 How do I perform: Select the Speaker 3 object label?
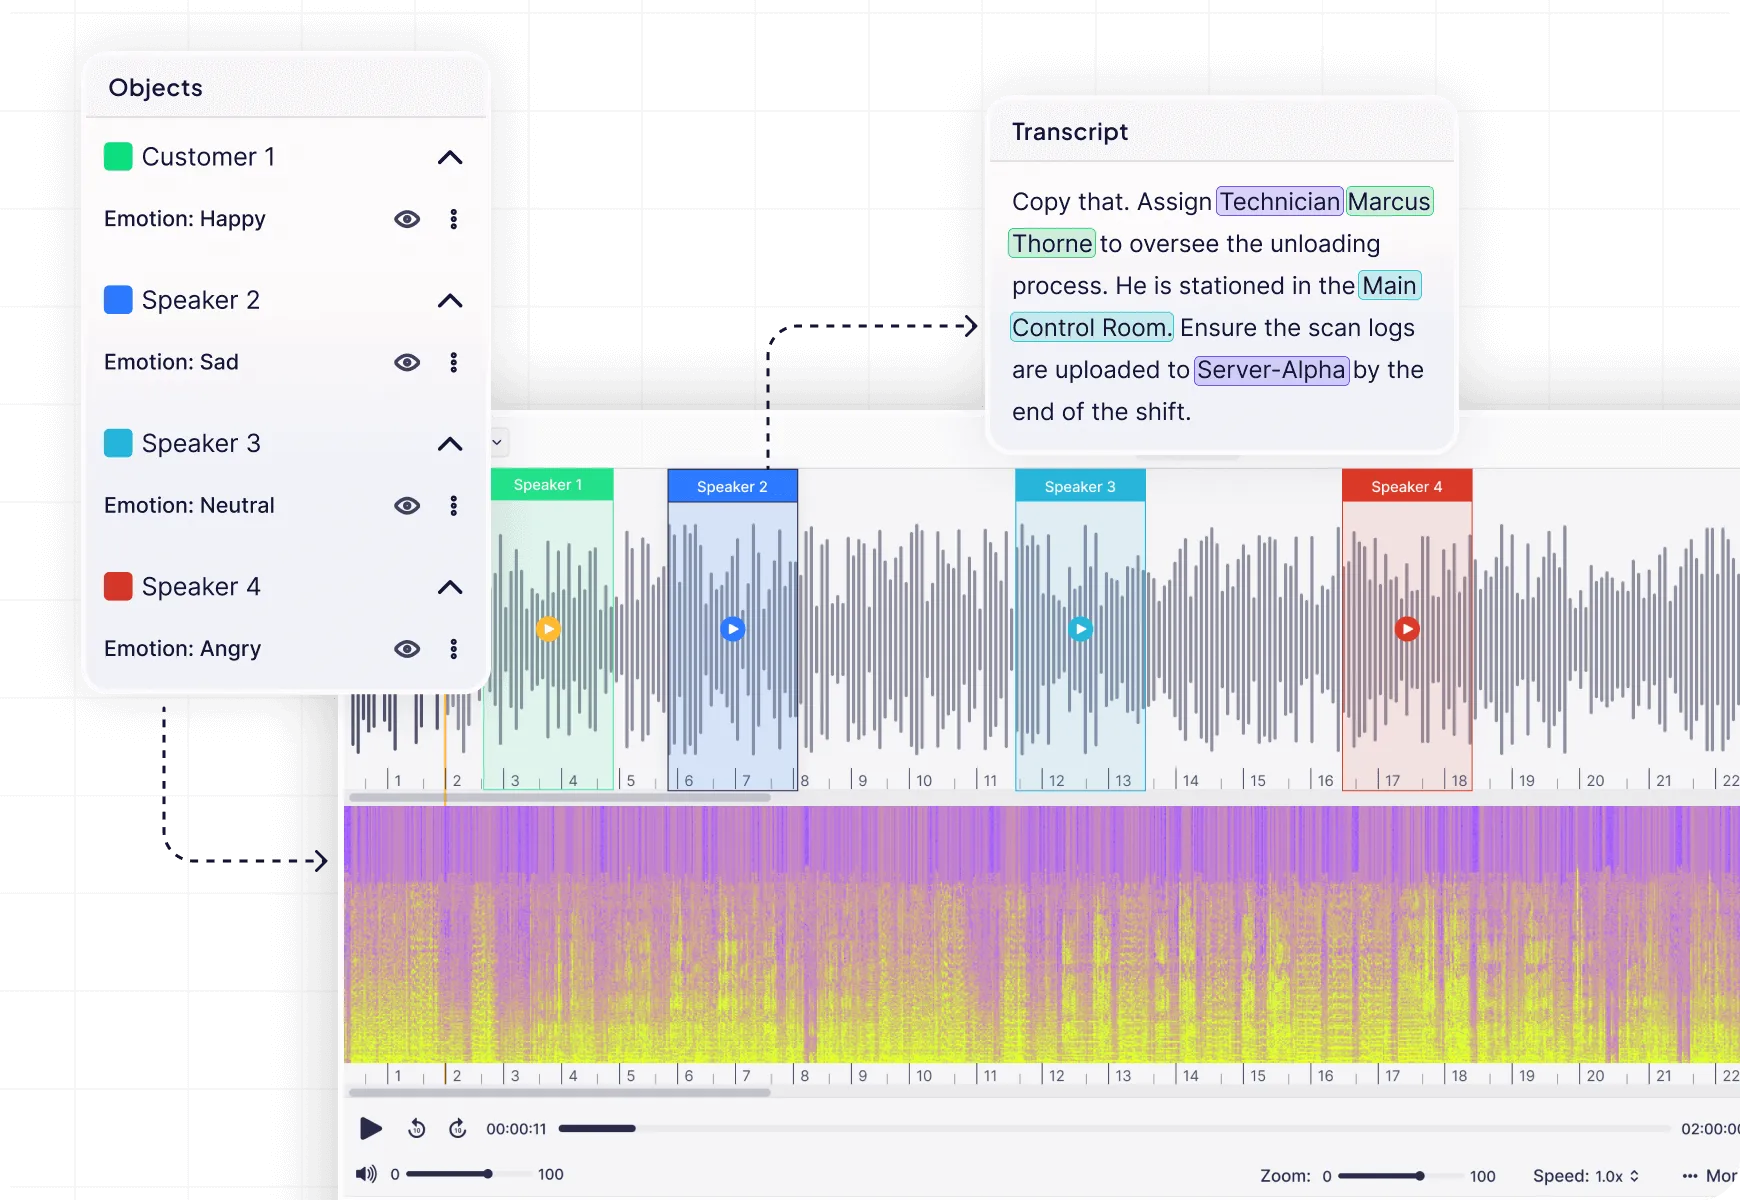pyautogui.click(x=201, y=443)
